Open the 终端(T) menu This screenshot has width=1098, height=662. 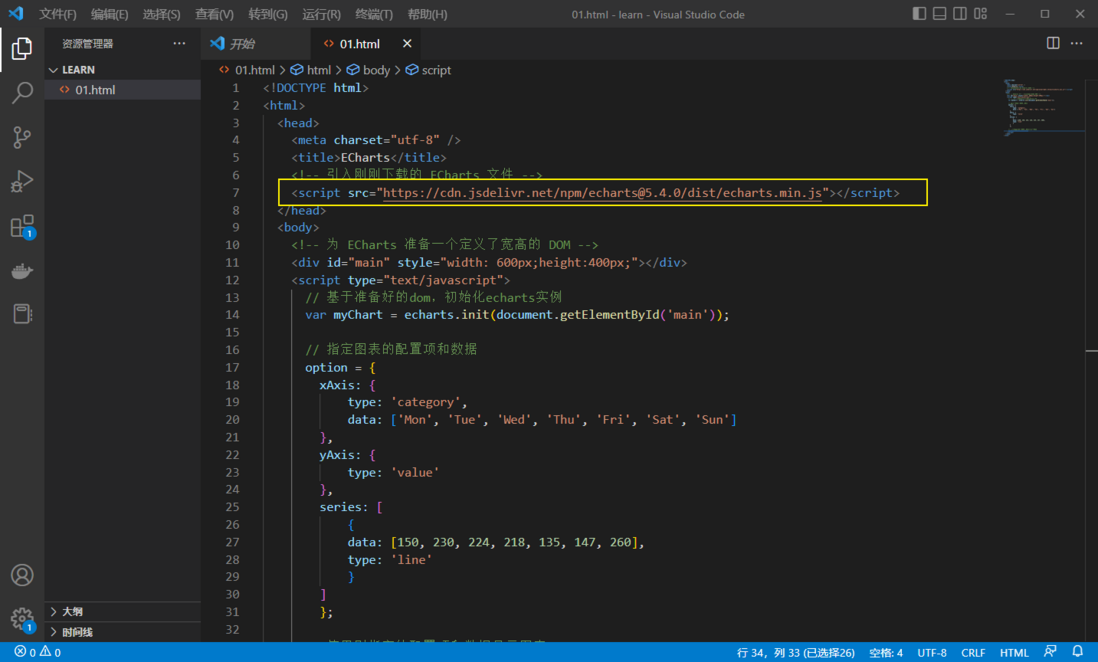374,14
